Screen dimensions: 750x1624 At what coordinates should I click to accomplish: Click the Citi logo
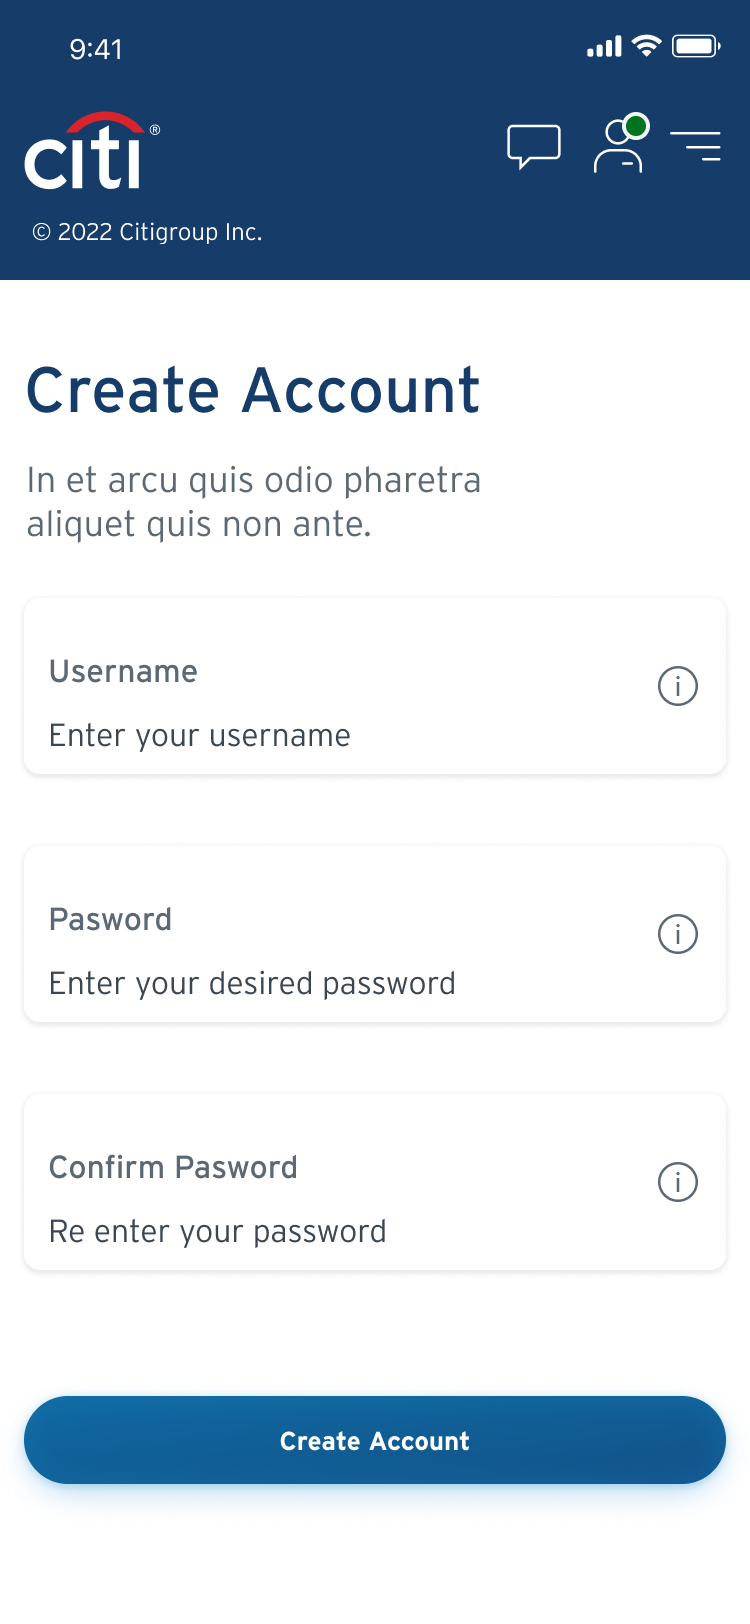pos(91,151)
